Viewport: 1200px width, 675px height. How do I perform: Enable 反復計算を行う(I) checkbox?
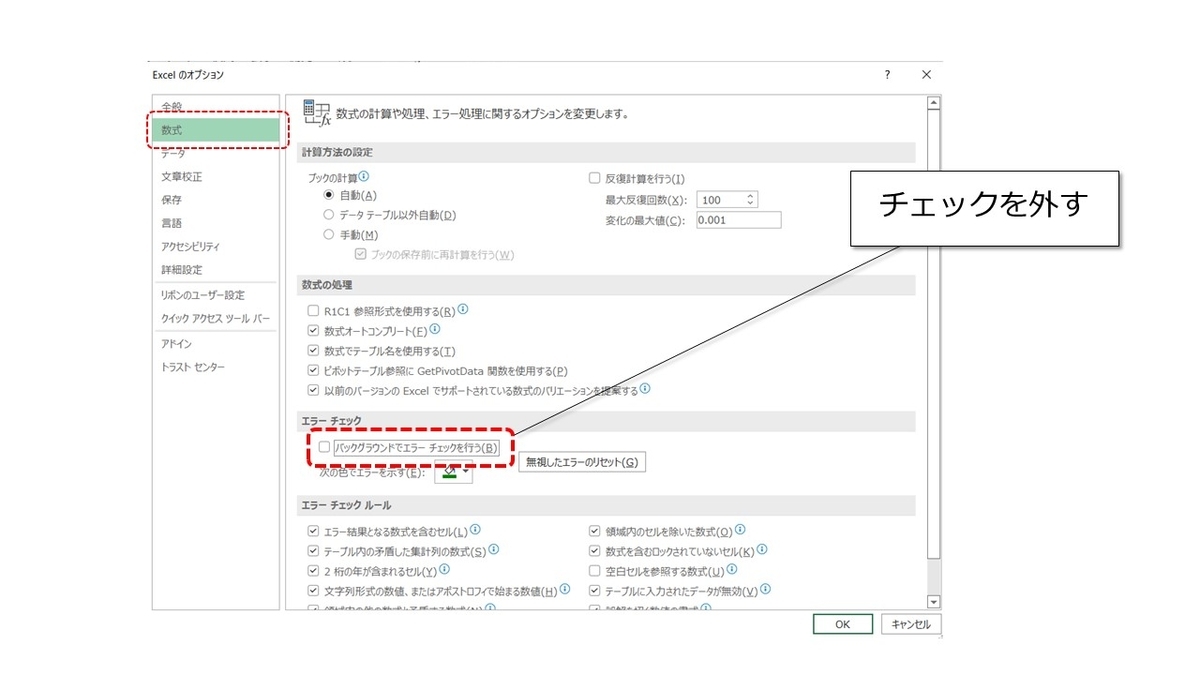point(595,178)
